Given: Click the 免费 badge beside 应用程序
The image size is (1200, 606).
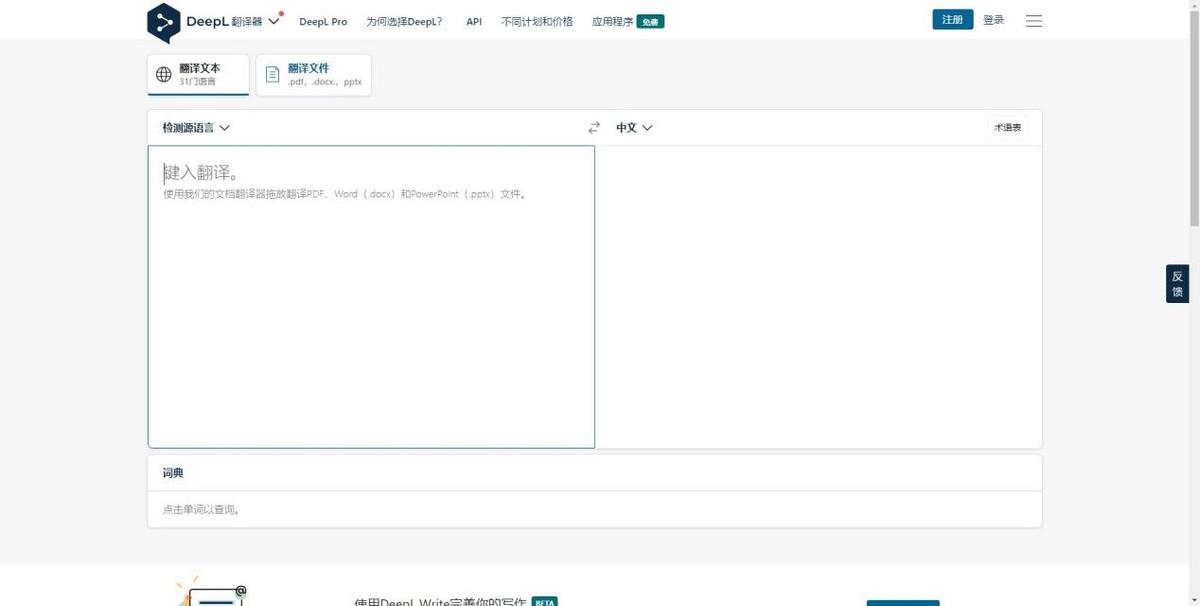Looking at the screenshot, I should coord(651,21).
